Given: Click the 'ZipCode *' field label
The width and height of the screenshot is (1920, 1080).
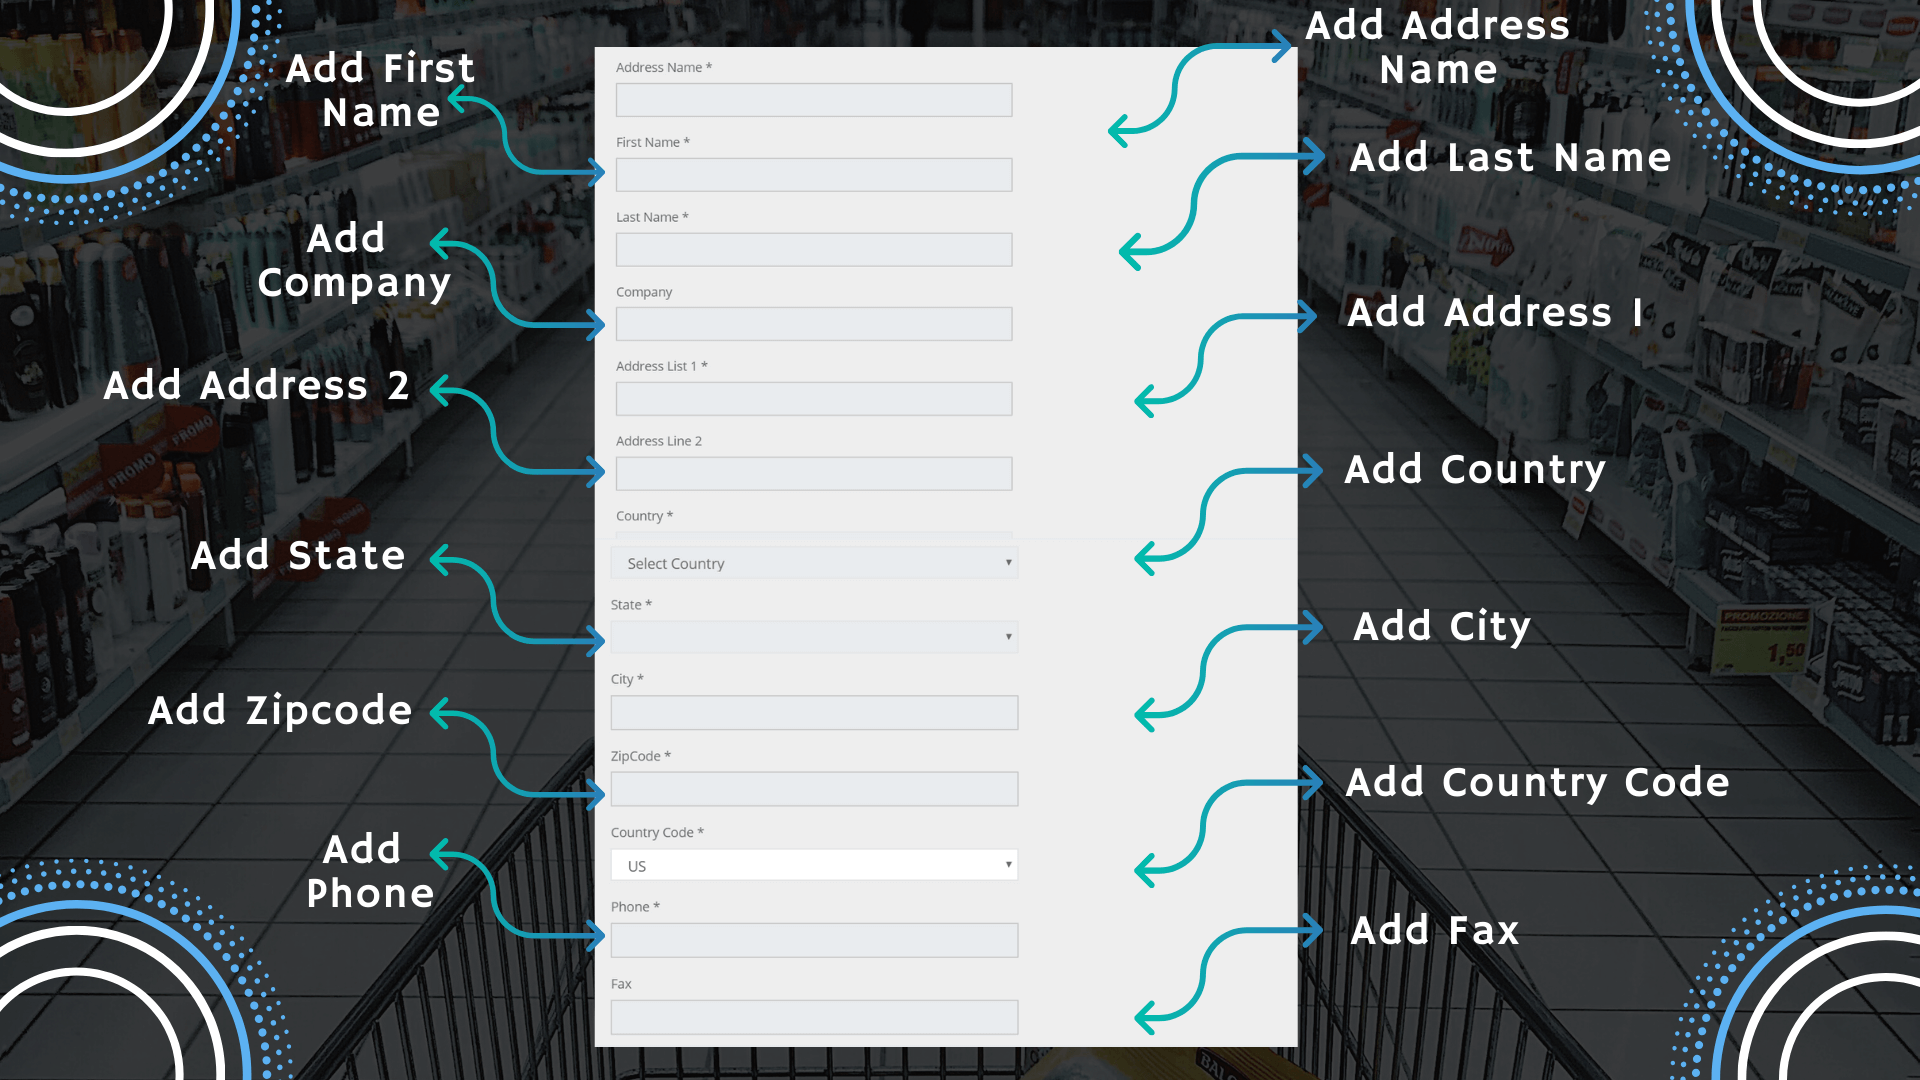Looking at the screenshot, I should pos(641,756).
